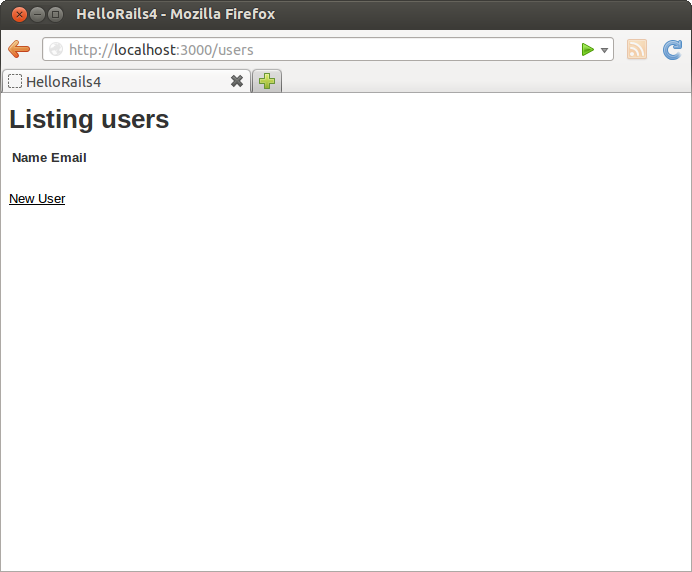Maximize the Firefox window
The height and width of the screenshot is (572, 692).
pos(55,14)
